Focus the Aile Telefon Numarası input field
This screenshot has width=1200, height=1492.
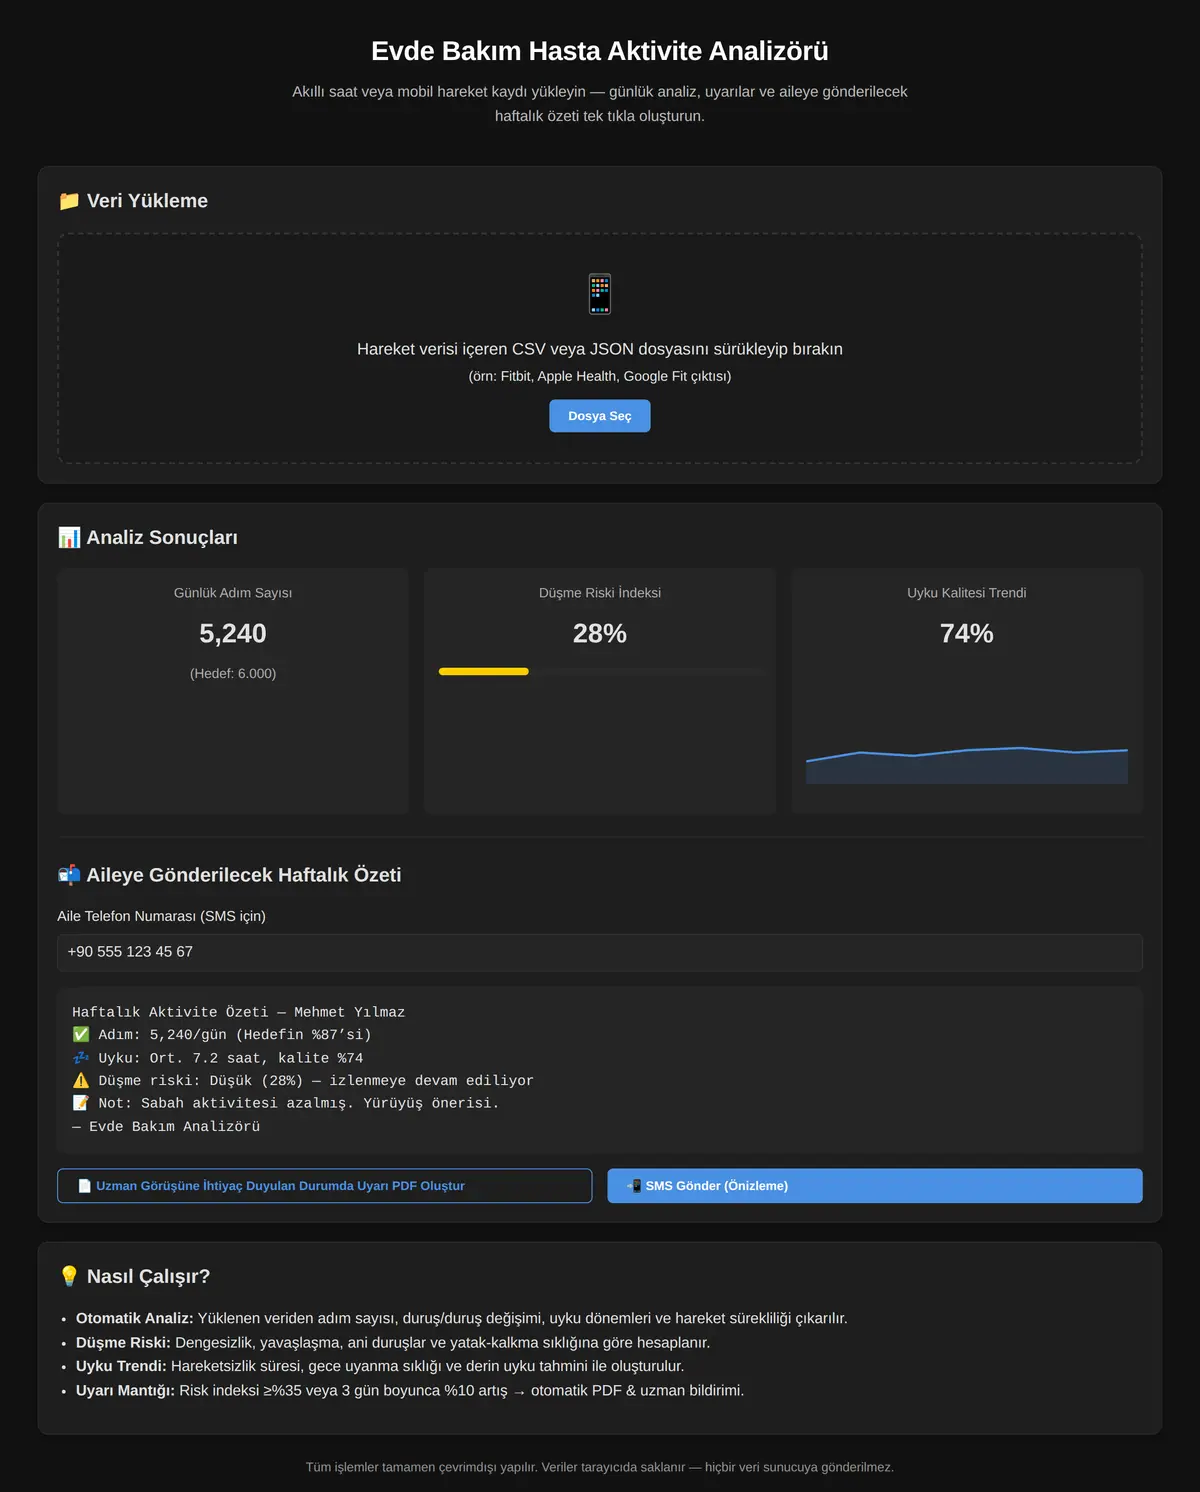(x=600, y=953)
